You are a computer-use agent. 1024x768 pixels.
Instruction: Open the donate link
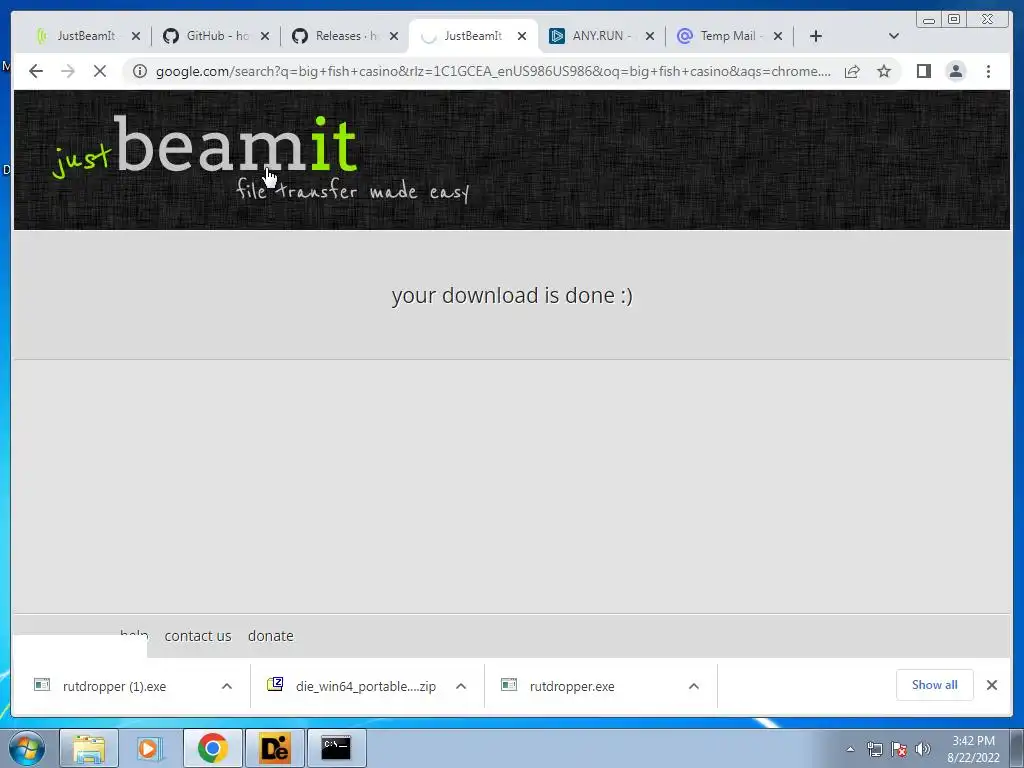click(270, 635)
